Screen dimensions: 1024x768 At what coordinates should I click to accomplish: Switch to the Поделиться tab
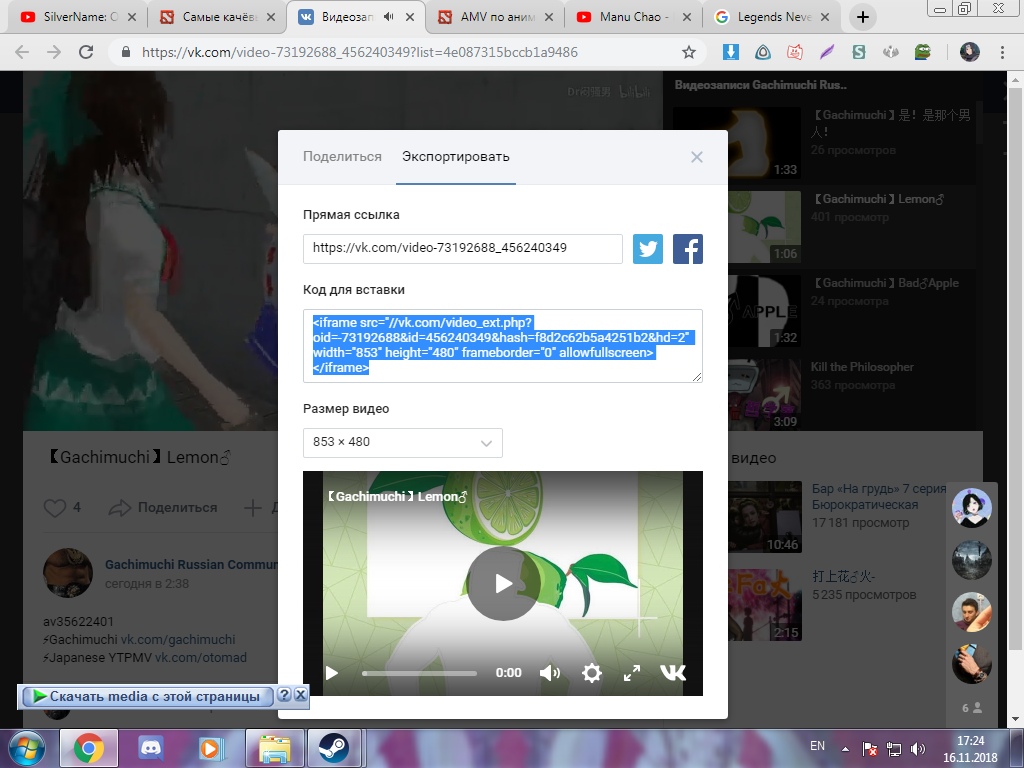coord(342,157)
